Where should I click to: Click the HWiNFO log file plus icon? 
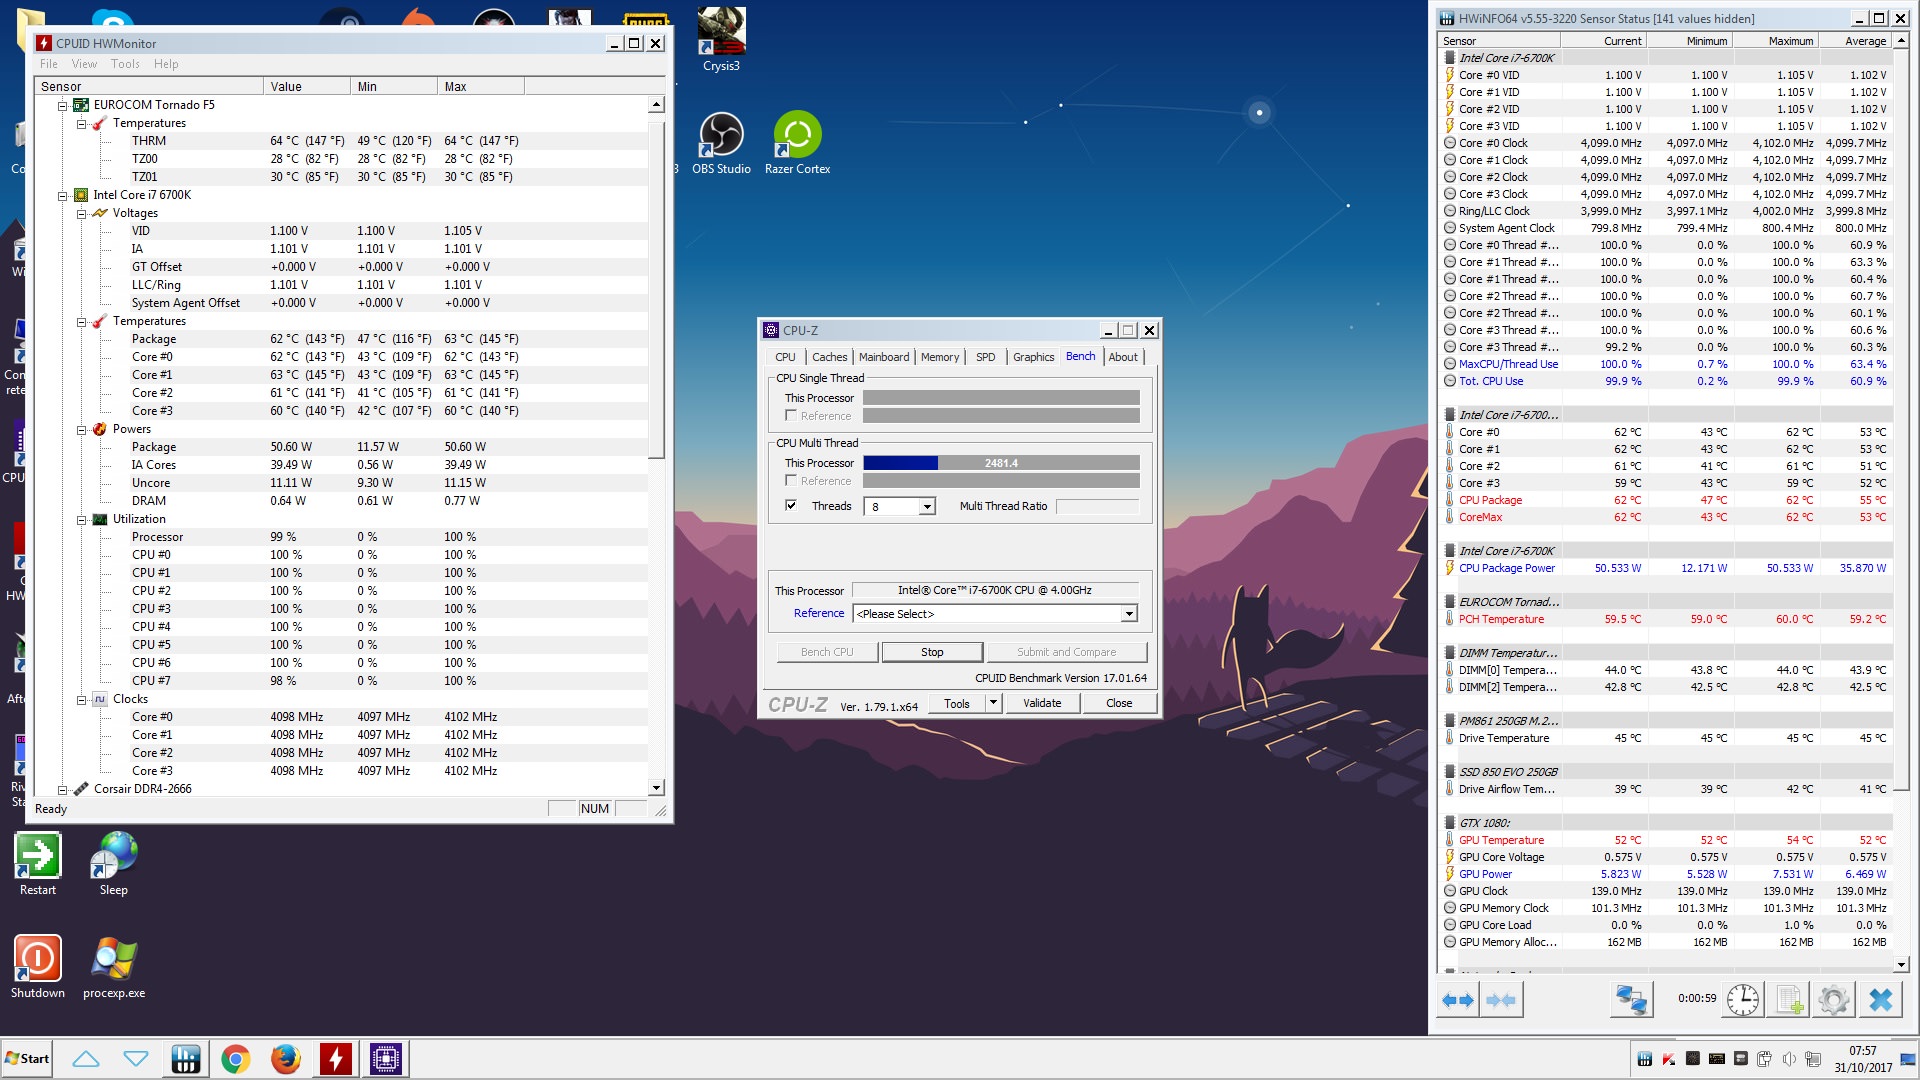(1789, 1000)
